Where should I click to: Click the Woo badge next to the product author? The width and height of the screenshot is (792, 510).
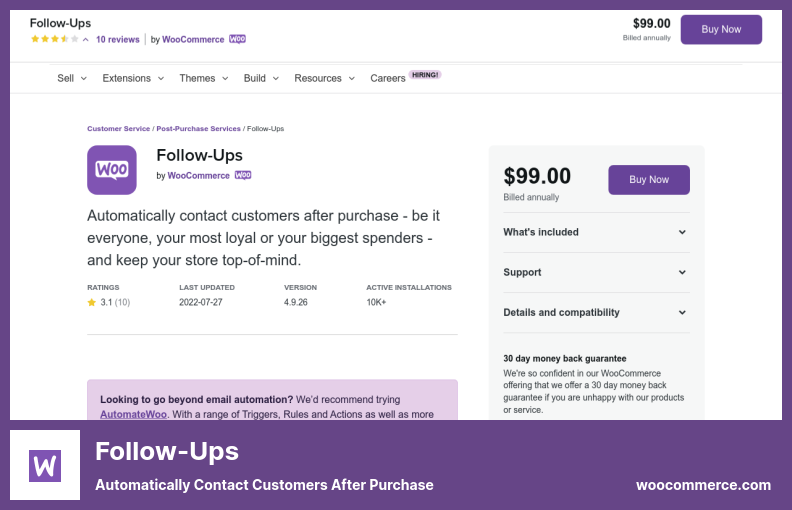point(243,175)
